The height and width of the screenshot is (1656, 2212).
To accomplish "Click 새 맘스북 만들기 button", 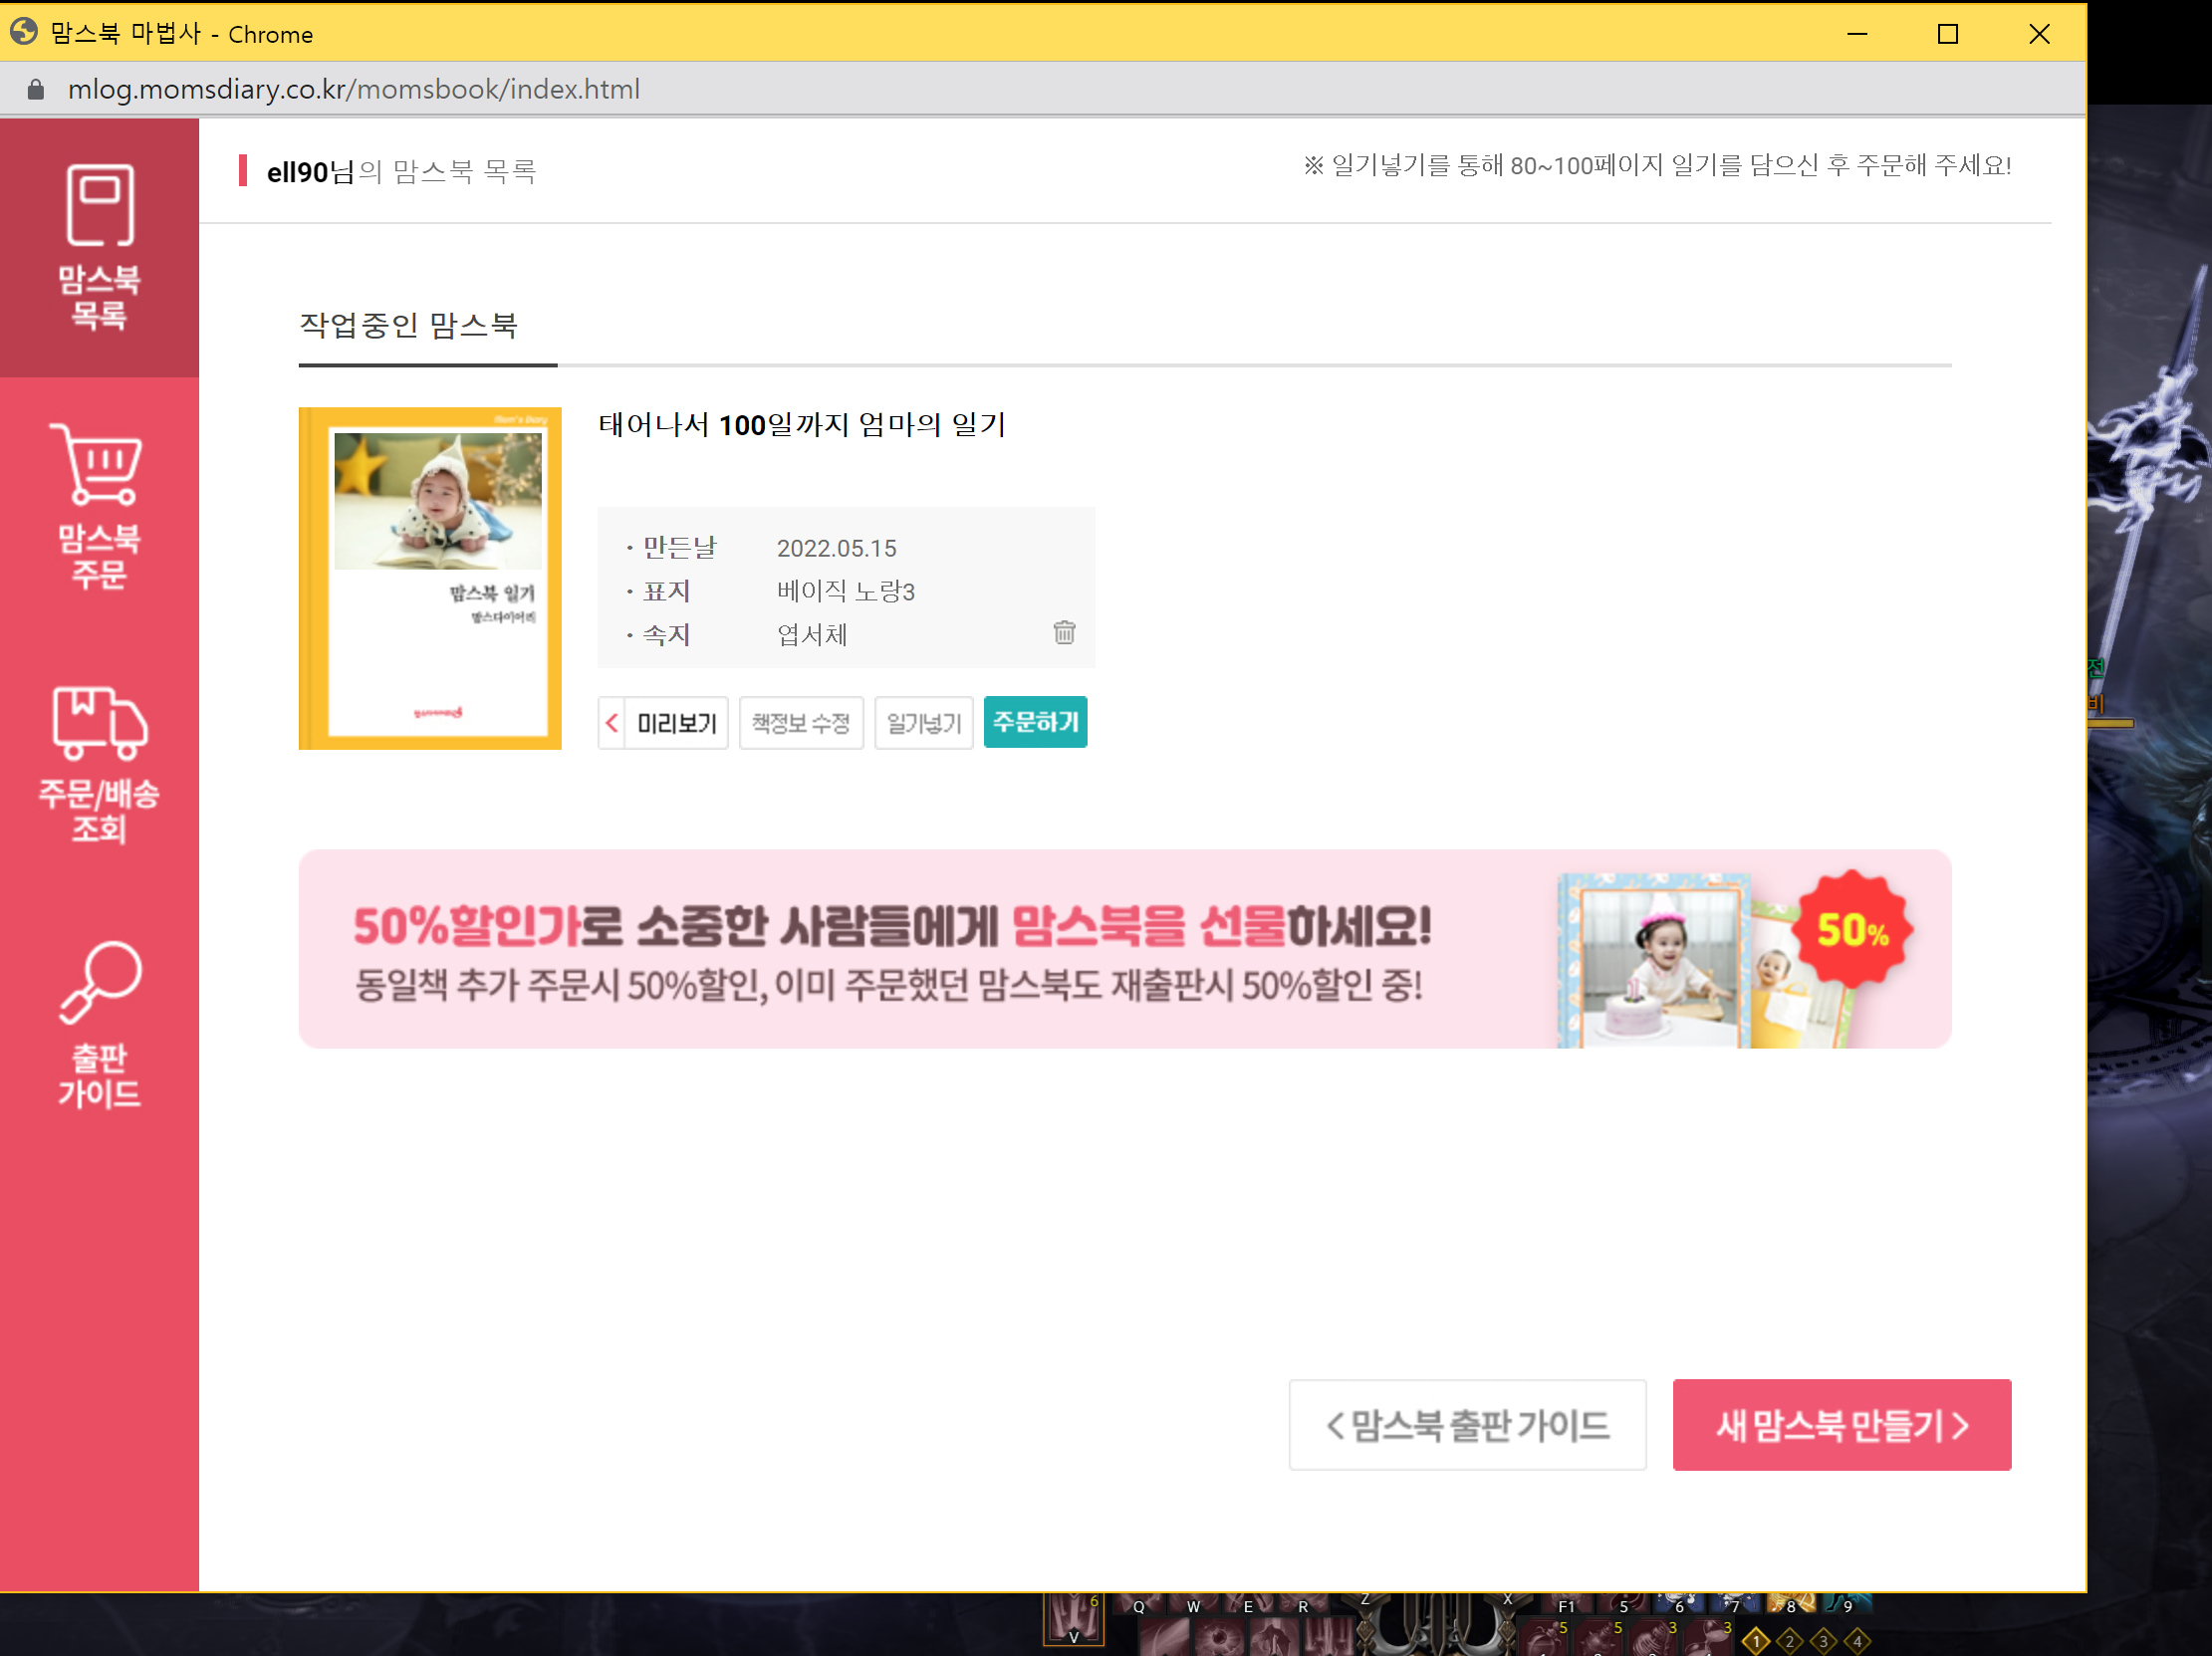I will (1841, 1424).
